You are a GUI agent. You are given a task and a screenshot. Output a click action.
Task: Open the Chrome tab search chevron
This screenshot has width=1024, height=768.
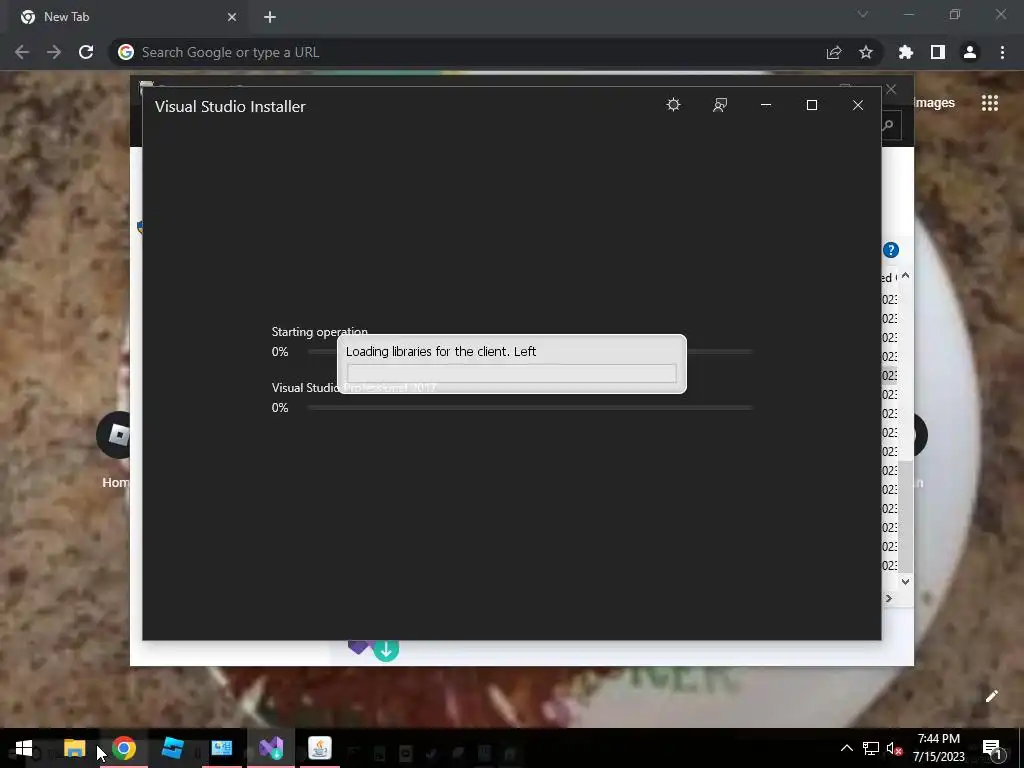point(863,14)
